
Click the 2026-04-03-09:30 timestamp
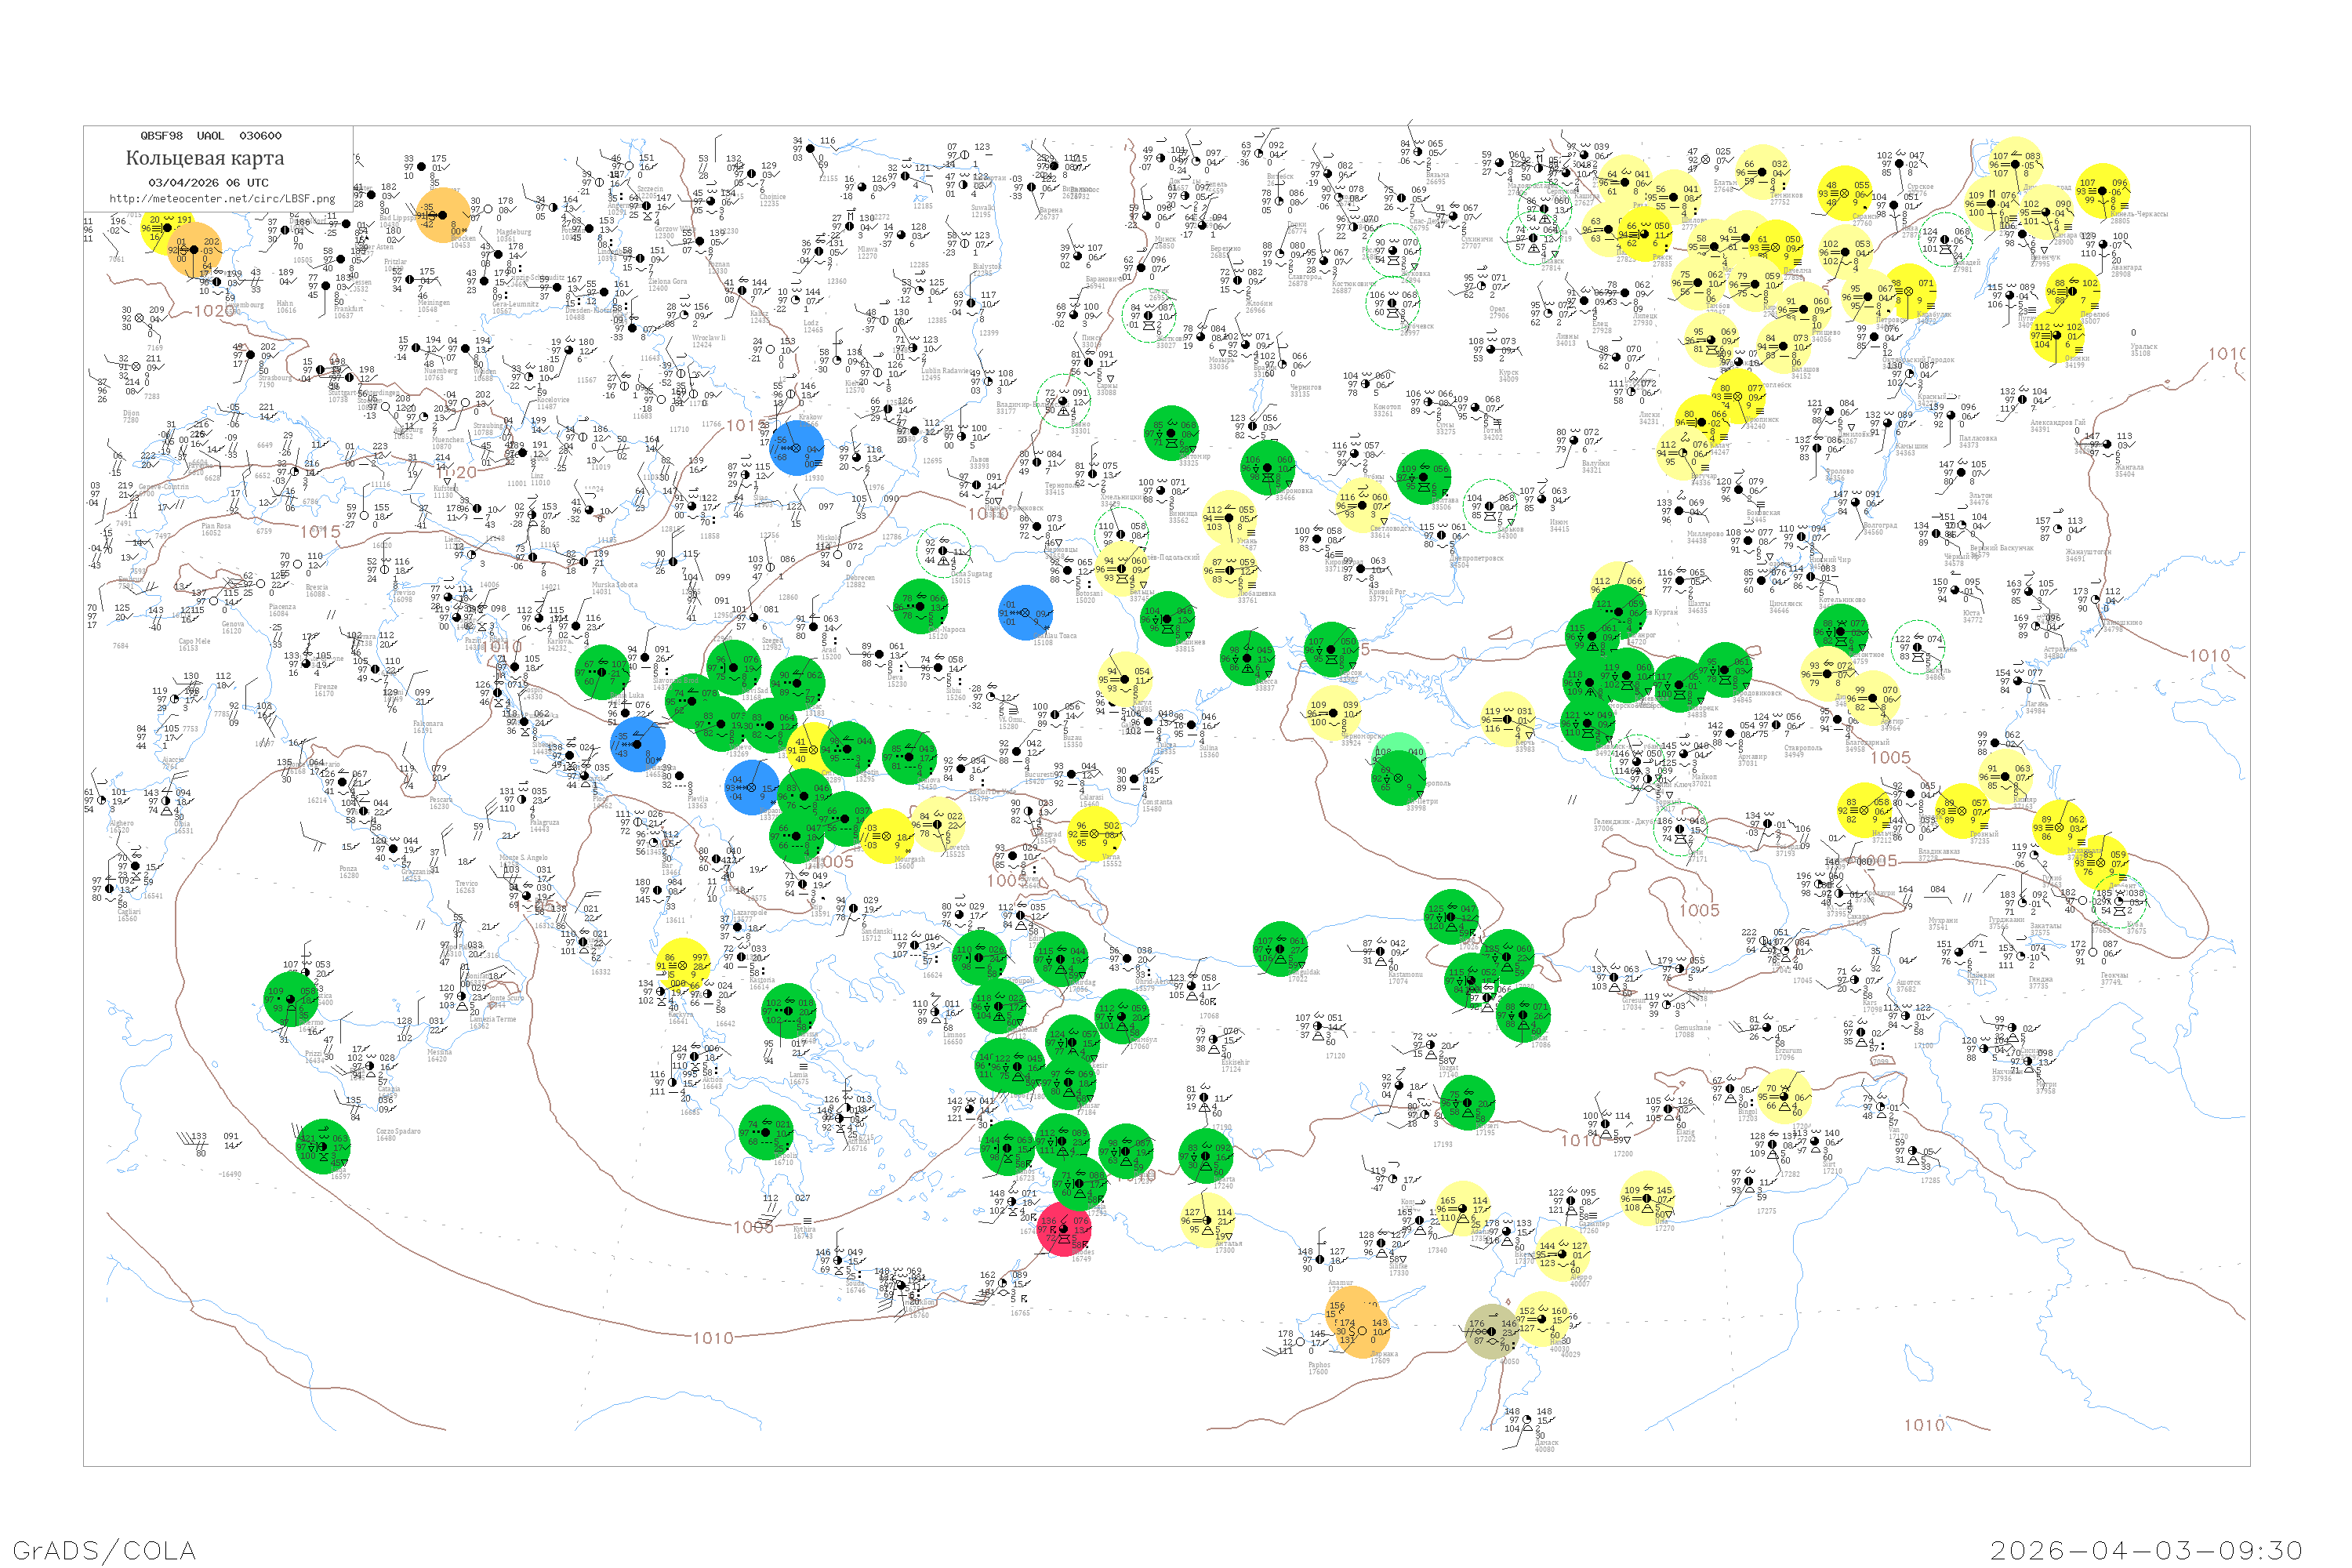coord(2146,1550)
